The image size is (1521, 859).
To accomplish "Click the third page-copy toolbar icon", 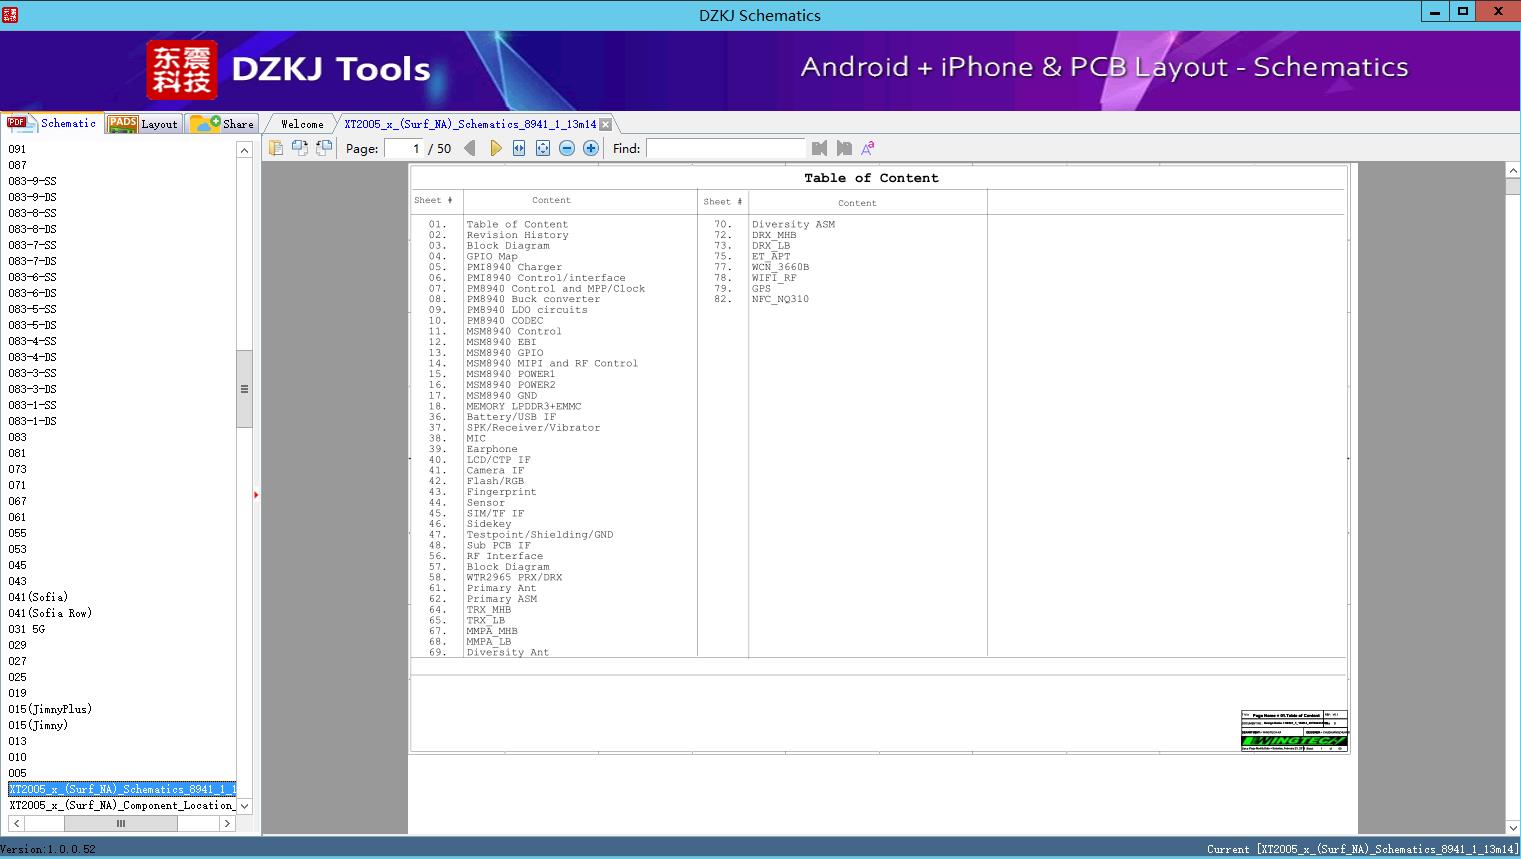I will [x=324, y=148].
